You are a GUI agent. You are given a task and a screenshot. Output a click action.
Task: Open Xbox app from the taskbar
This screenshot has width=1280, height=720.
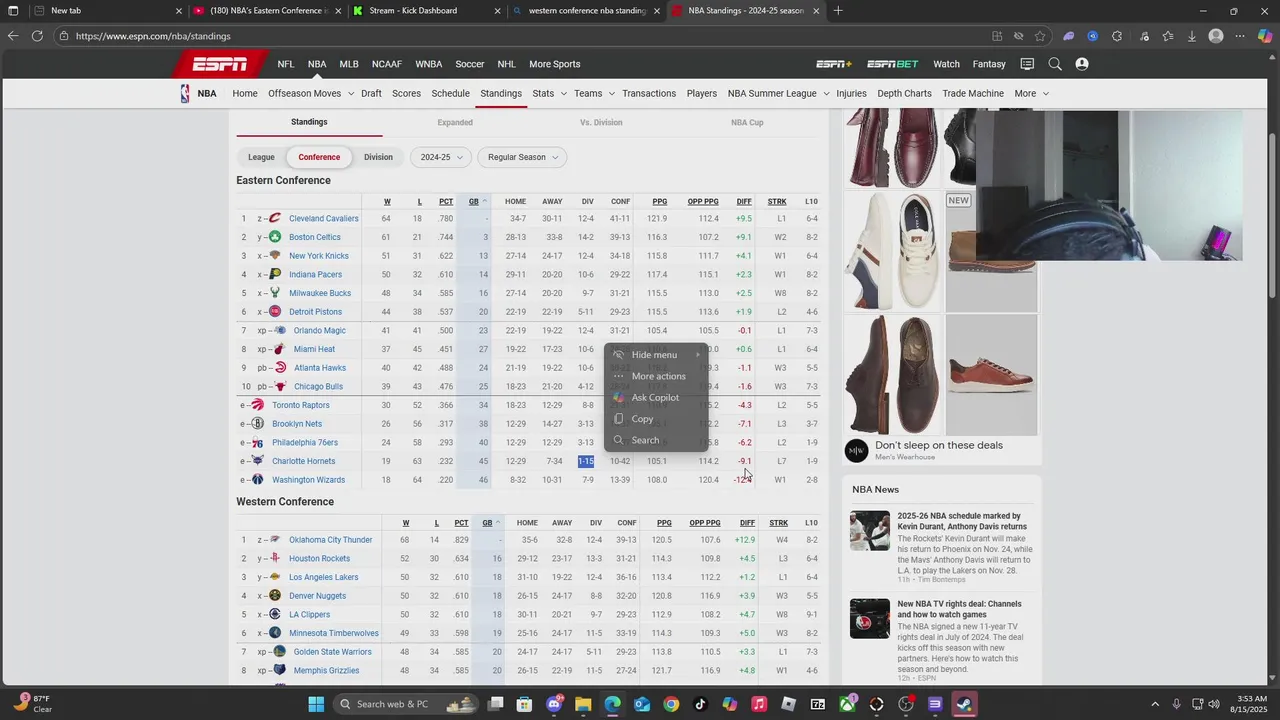click(x=847, y=704)
